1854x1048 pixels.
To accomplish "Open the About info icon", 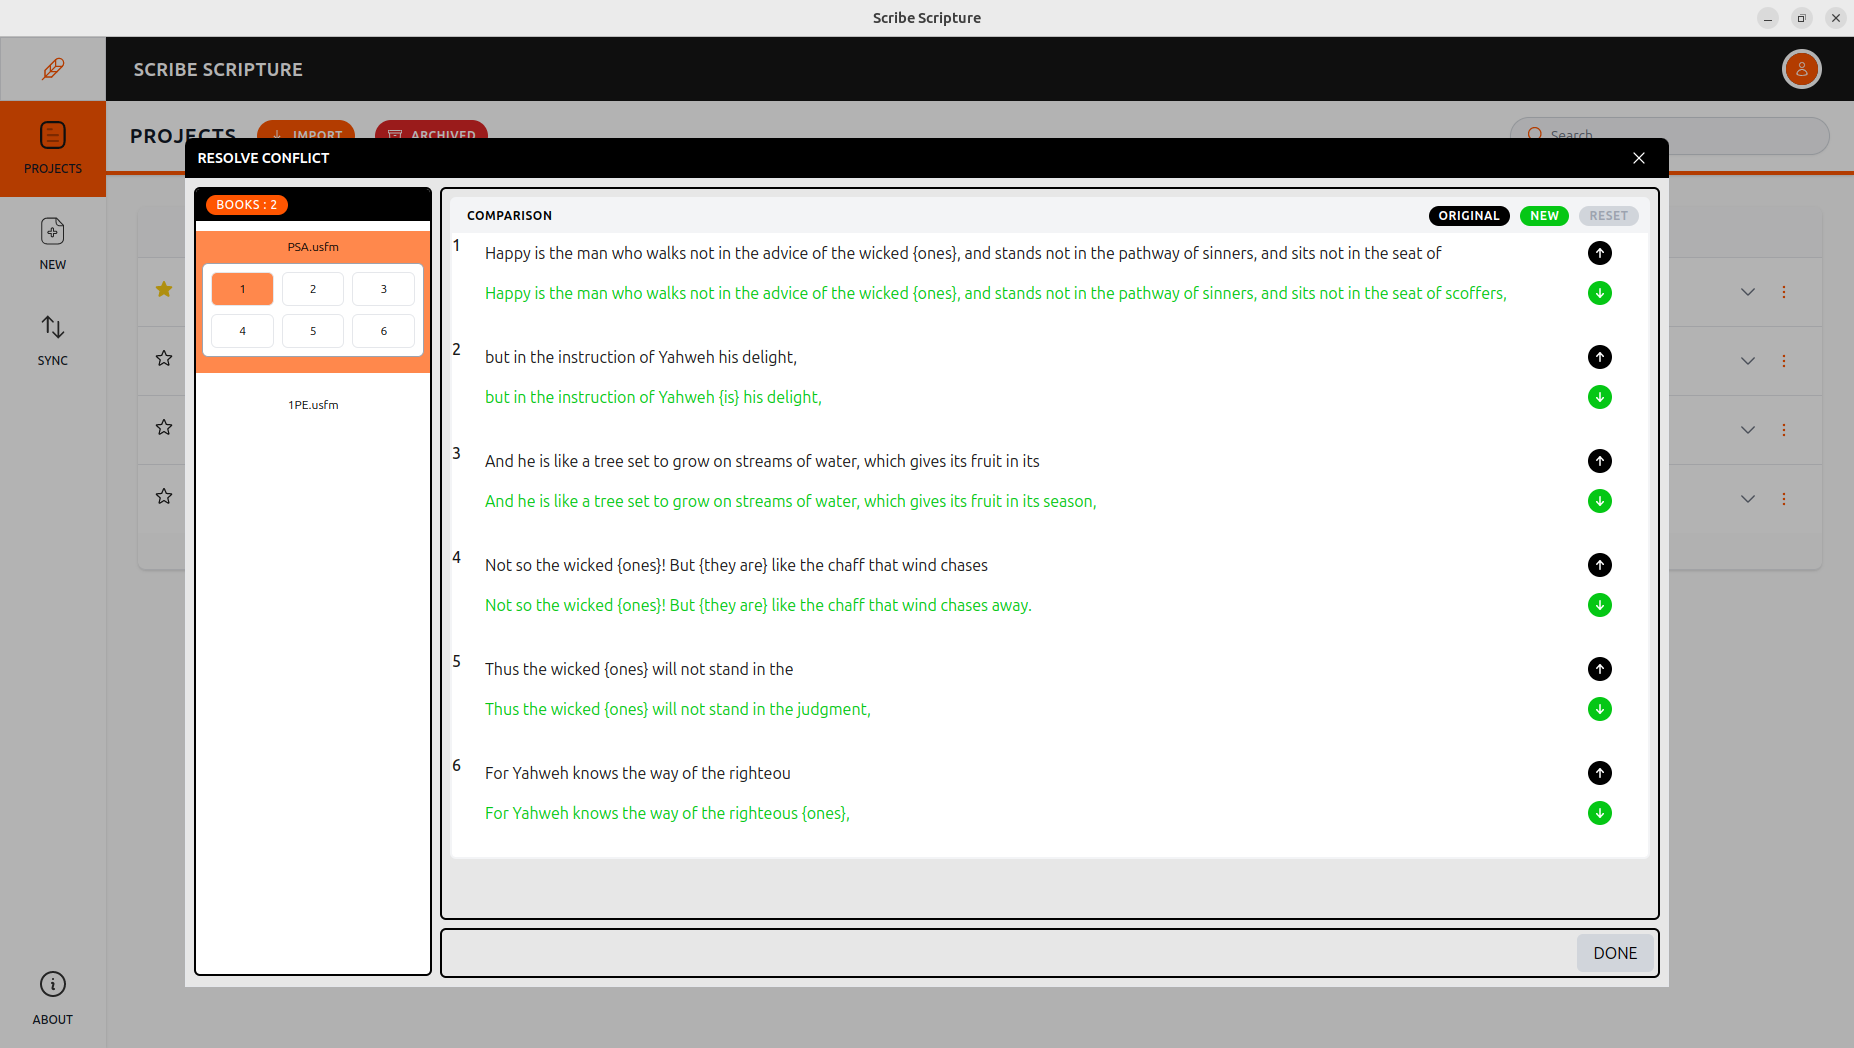I will [x=53, y=984].
